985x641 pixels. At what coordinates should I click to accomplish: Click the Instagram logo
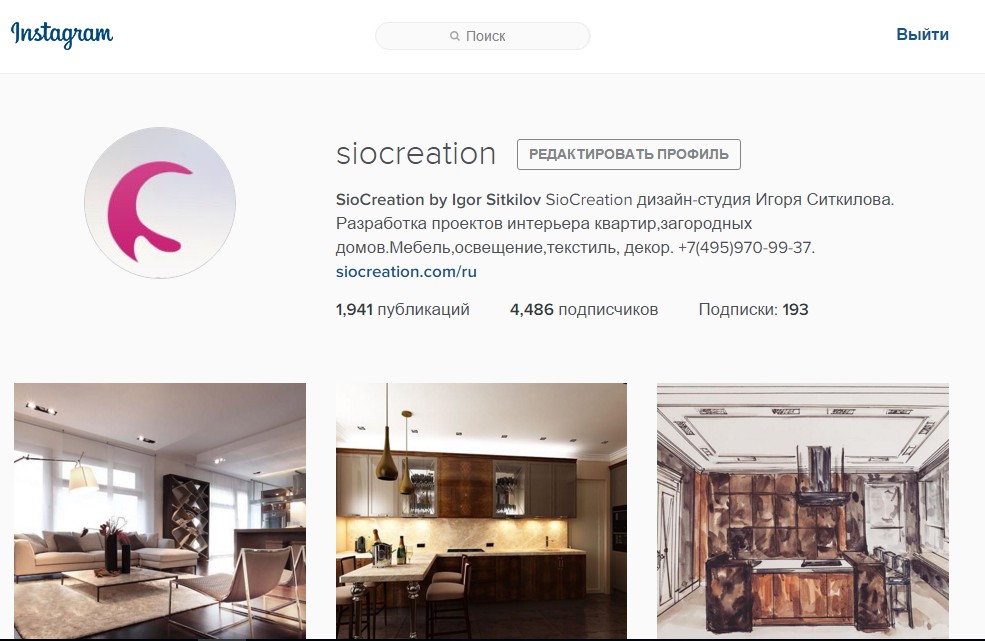(x=62, y=35)
